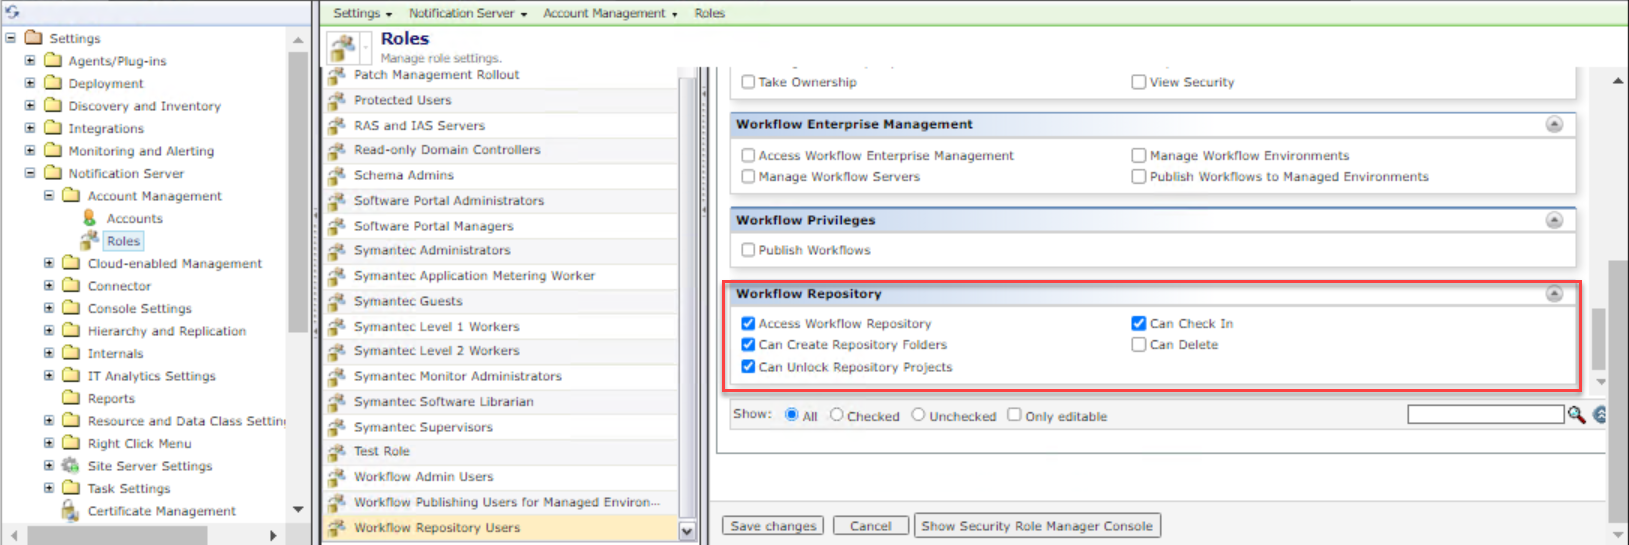
Task: Open the Account Management breadcrumb menu
Action: 610,13
